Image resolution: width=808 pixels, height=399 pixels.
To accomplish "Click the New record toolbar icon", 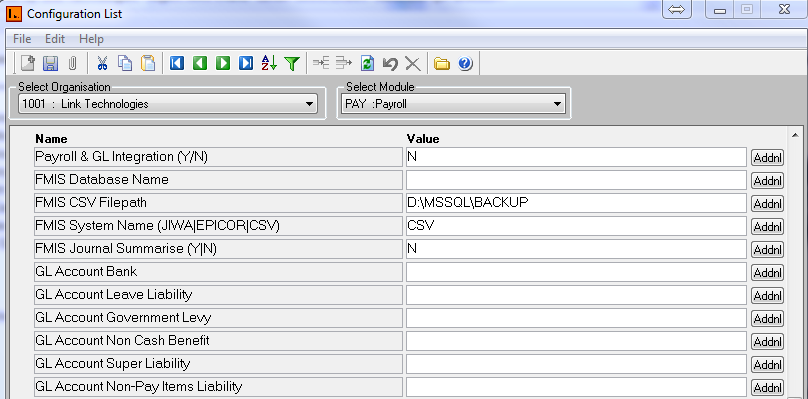I will click(x=27, y=63).
